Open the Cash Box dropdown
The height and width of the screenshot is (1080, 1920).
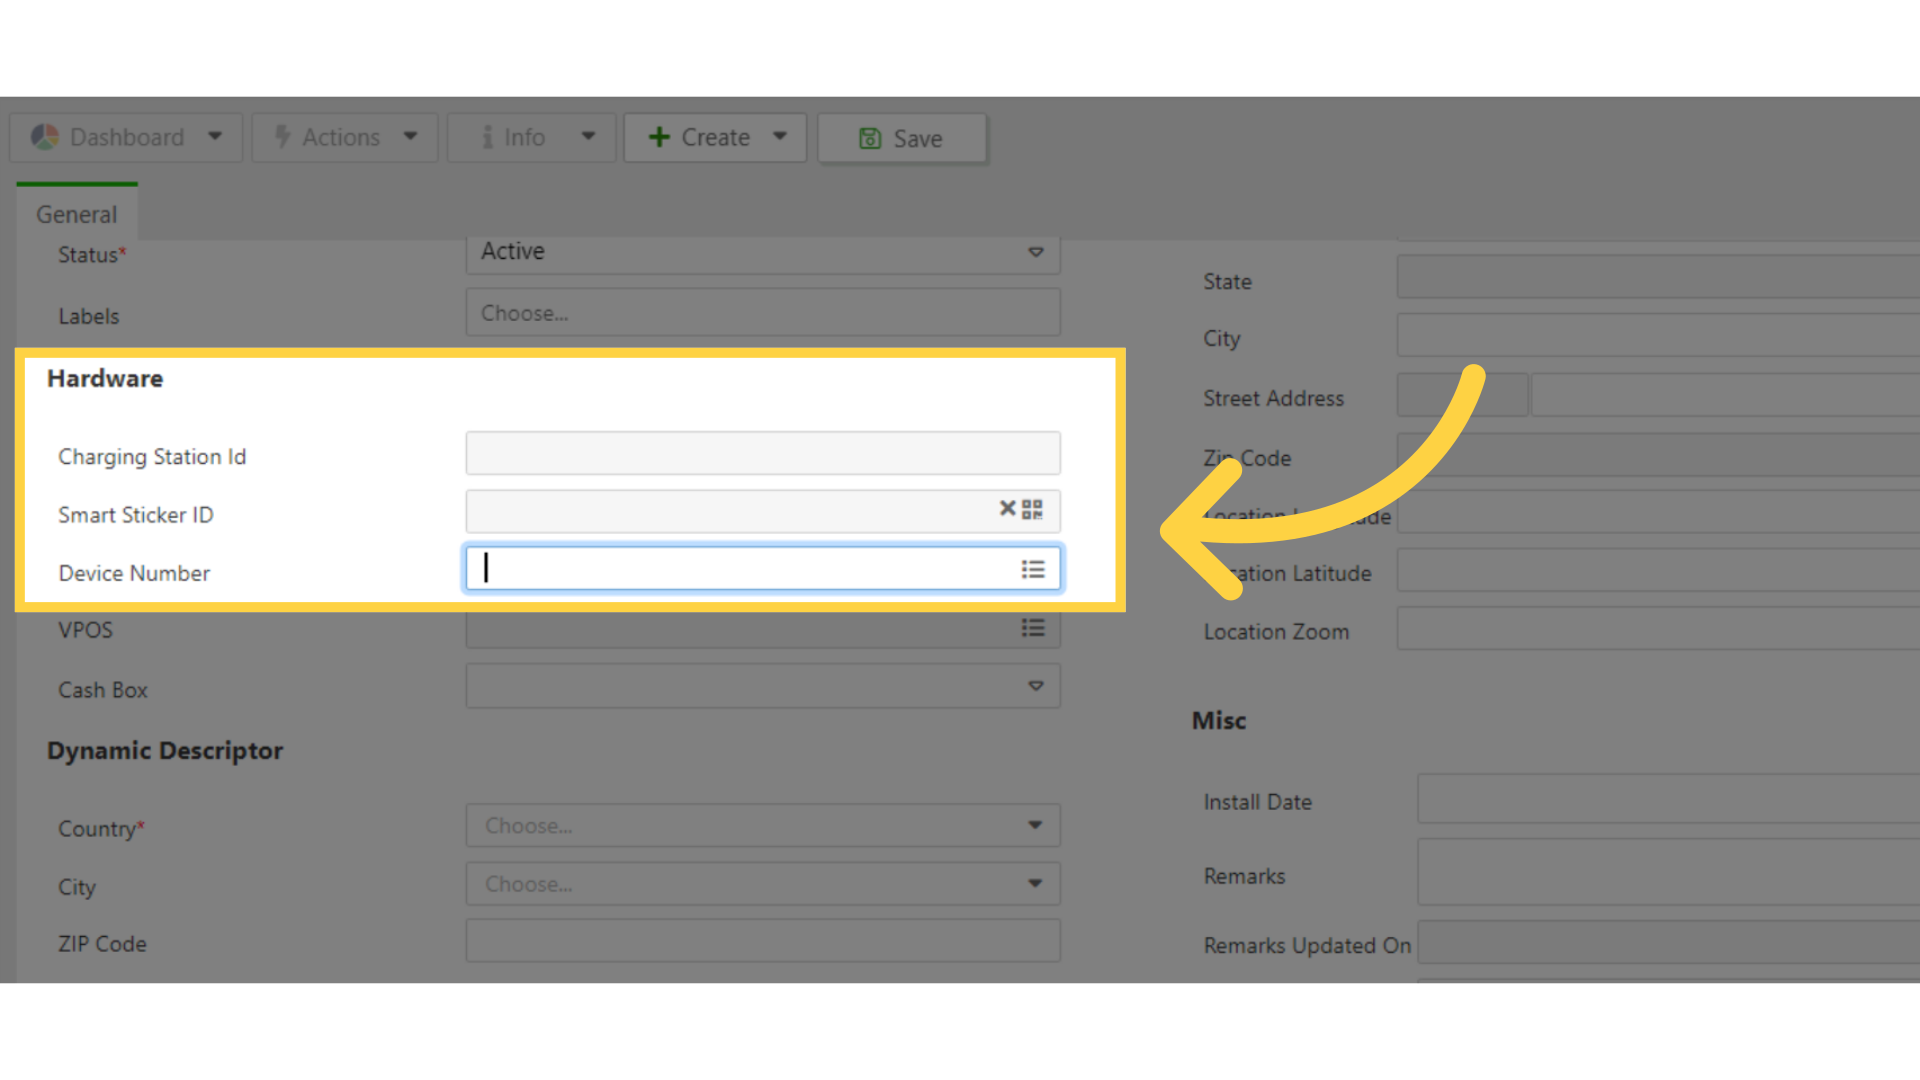click(x=763, y=687)
